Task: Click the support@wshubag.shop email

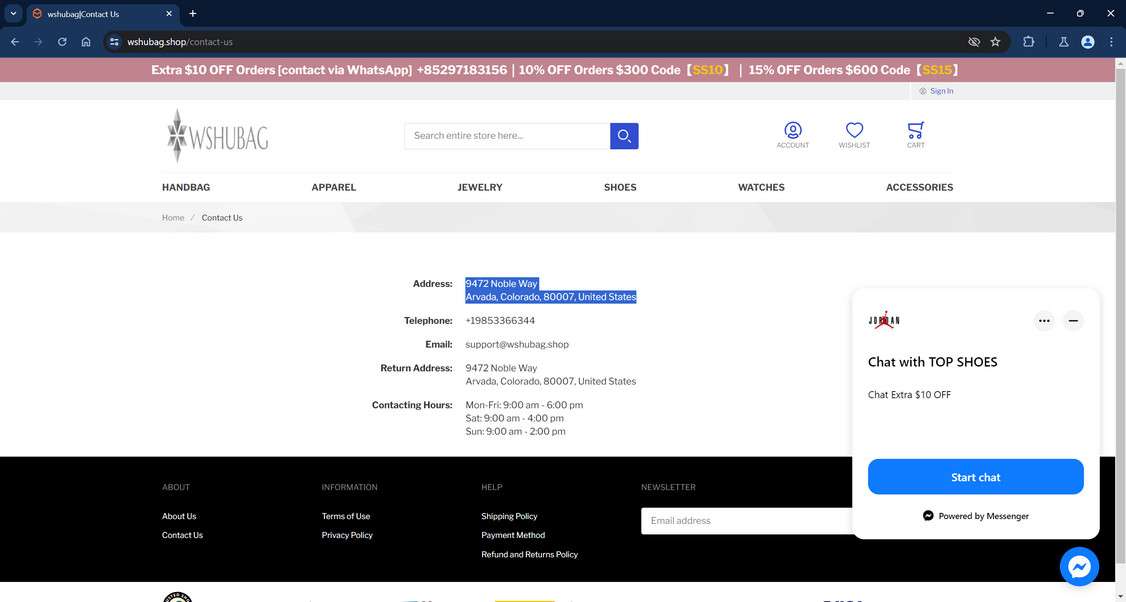Action: [x=517, y=344]
